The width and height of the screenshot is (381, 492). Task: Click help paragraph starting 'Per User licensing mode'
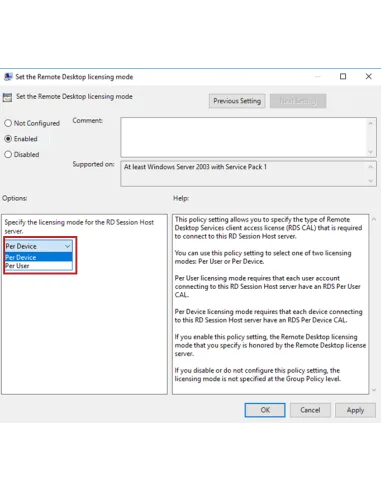pyautogui.click(x=268, y=286)
